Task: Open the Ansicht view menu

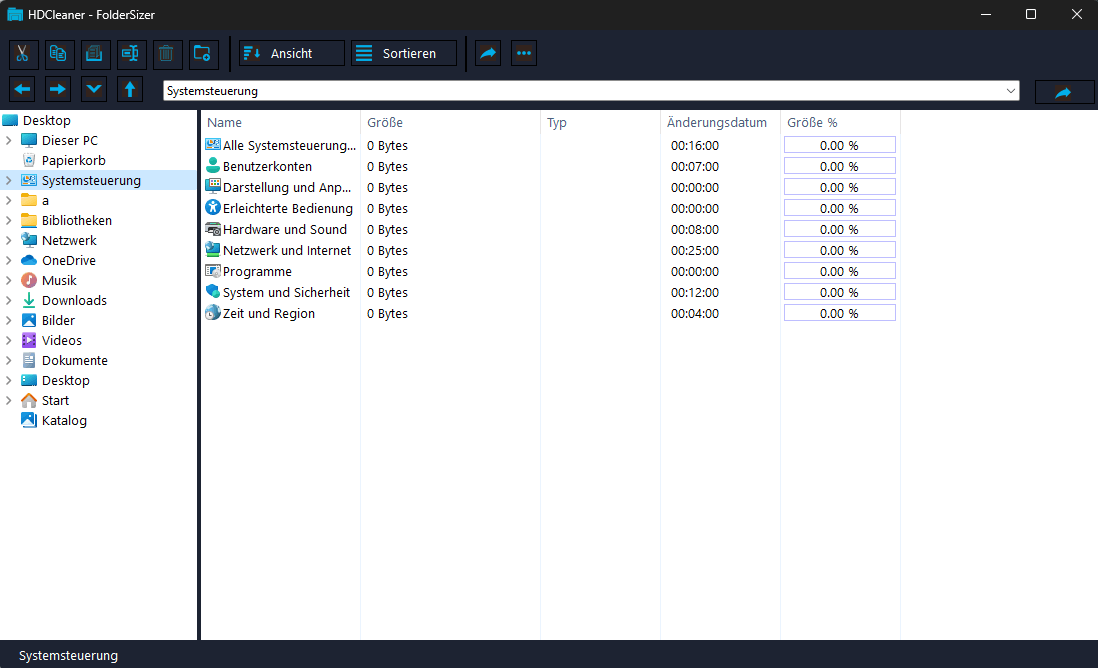Action: [x=291, y=53]
